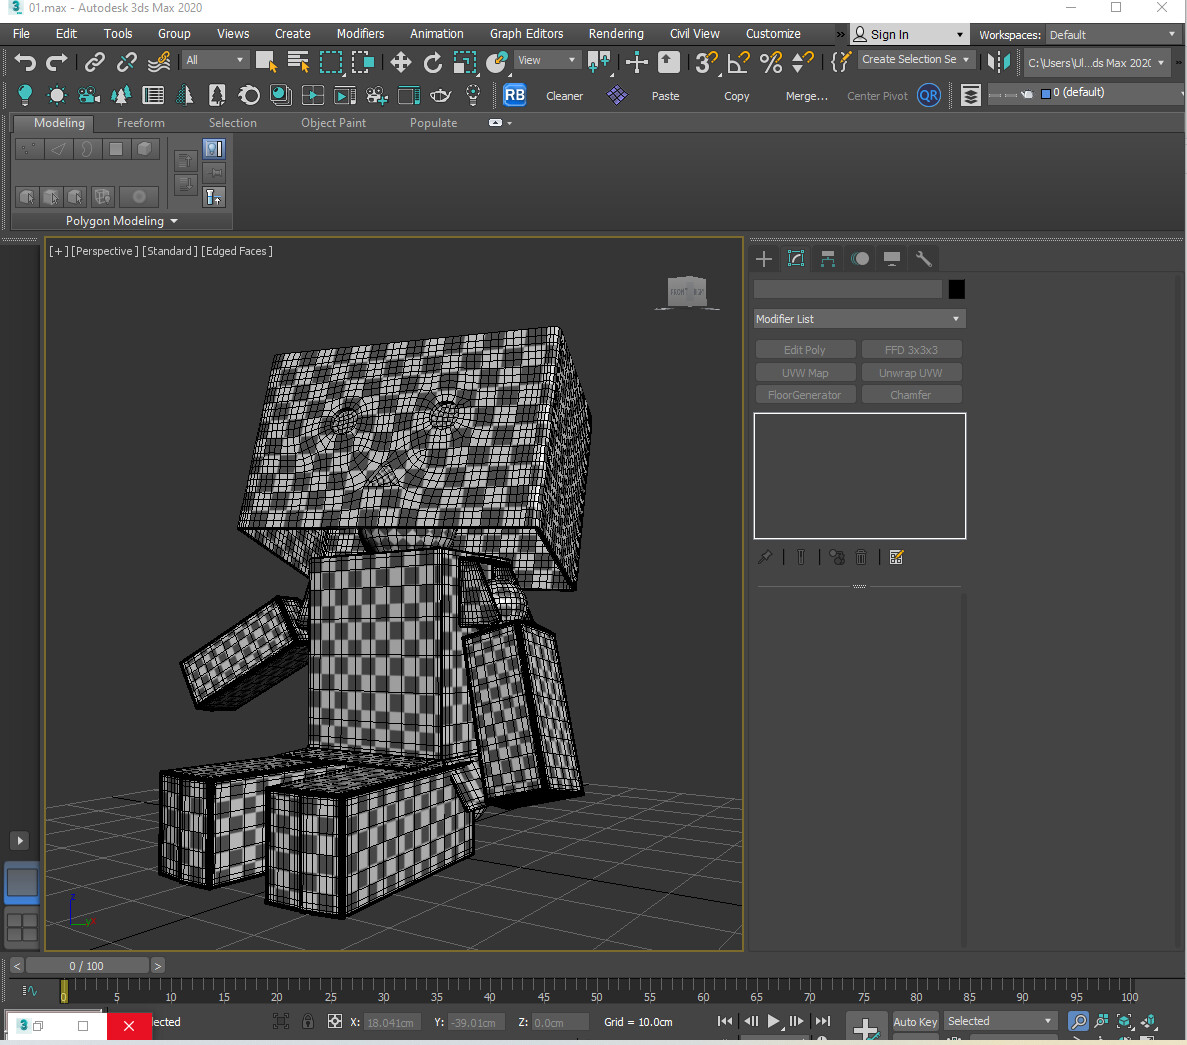The image size is (1187, 1045).
Task: Toggle Isolate Selection in status bar
Action: [281, 1022]
